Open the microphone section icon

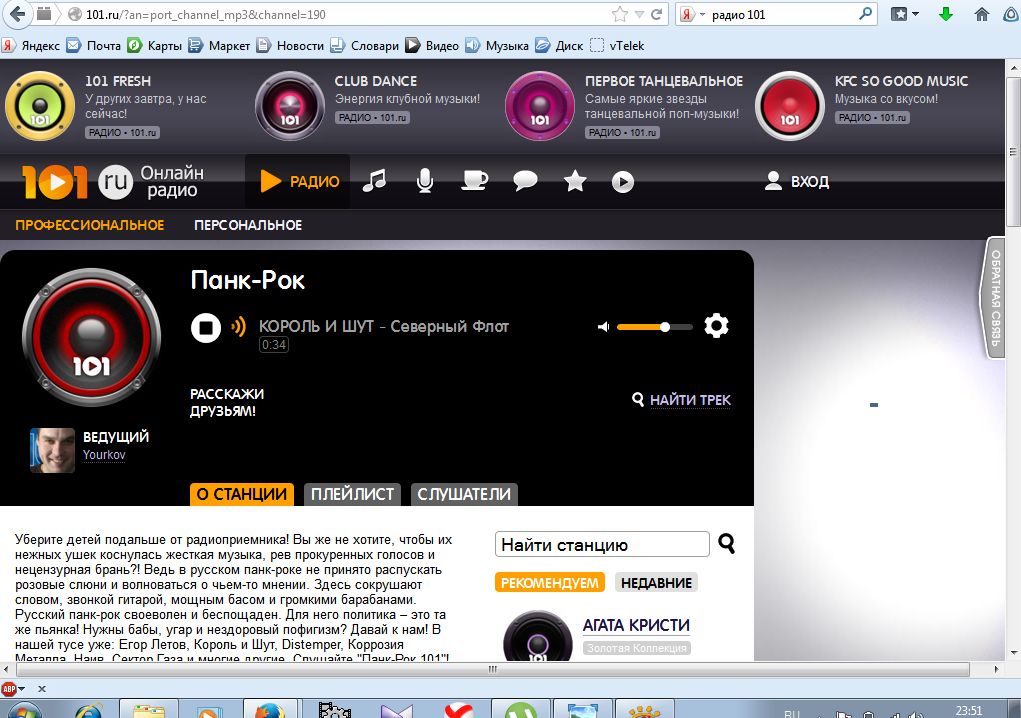425,181
